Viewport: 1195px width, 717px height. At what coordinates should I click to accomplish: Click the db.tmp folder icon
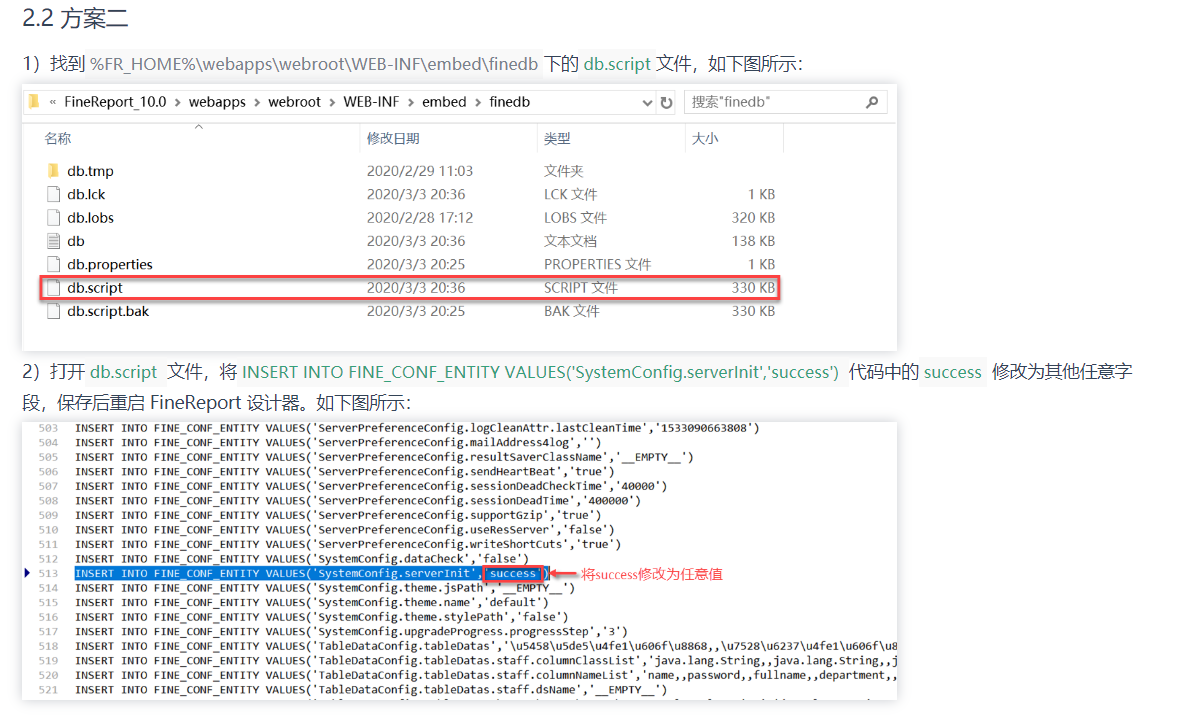click(x=53, y=171)
